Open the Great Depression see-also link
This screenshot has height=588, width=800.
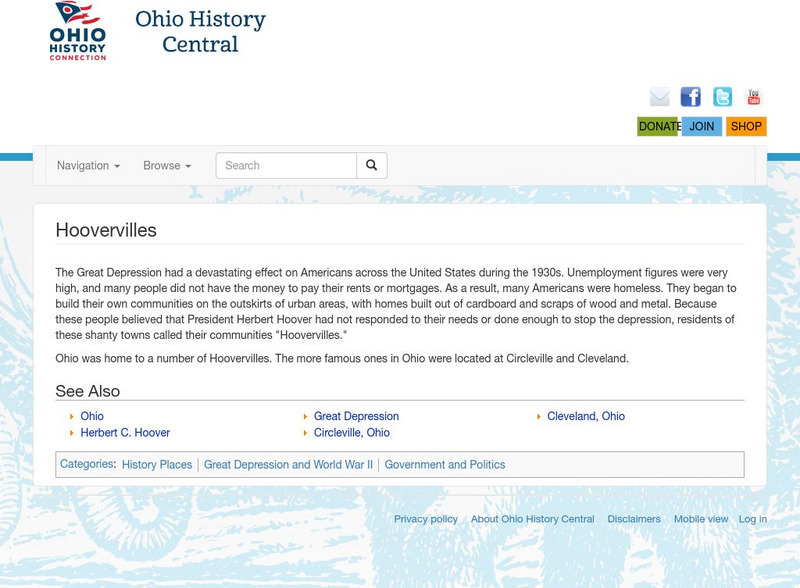356,416
